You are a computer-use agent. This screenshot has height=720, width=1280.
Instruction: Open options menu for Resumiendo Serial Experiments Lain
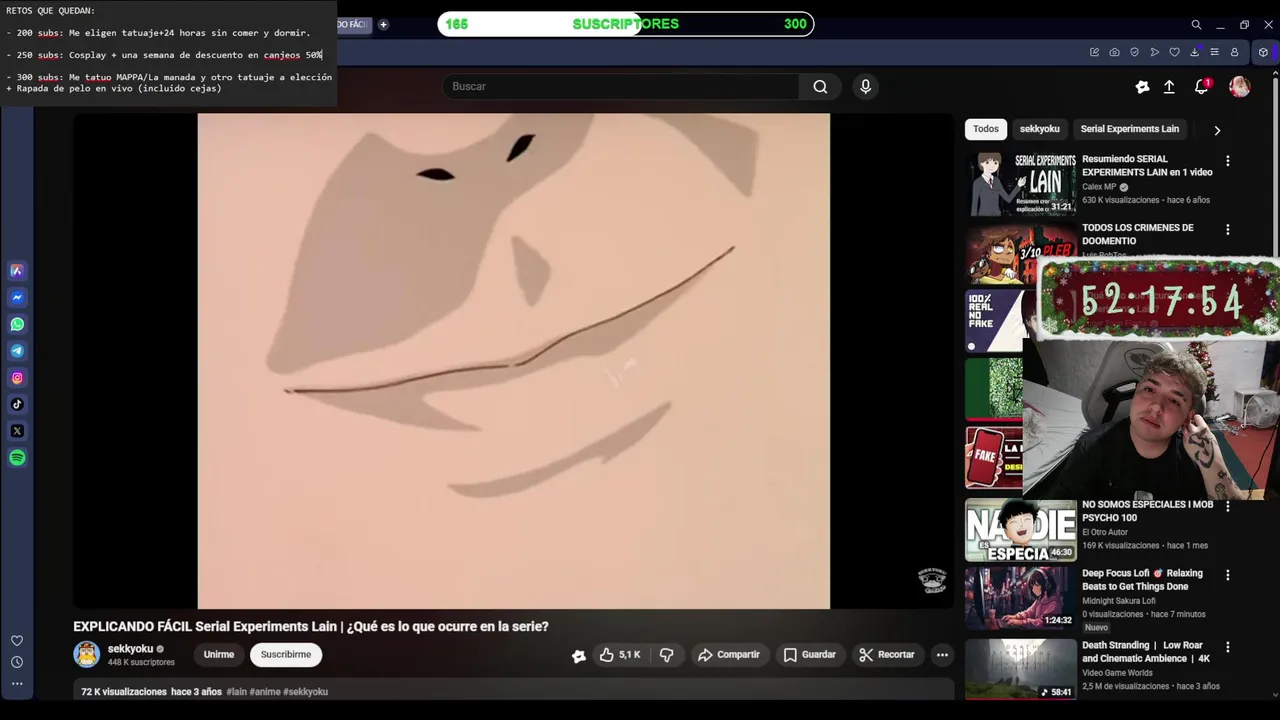(1228, 161)
